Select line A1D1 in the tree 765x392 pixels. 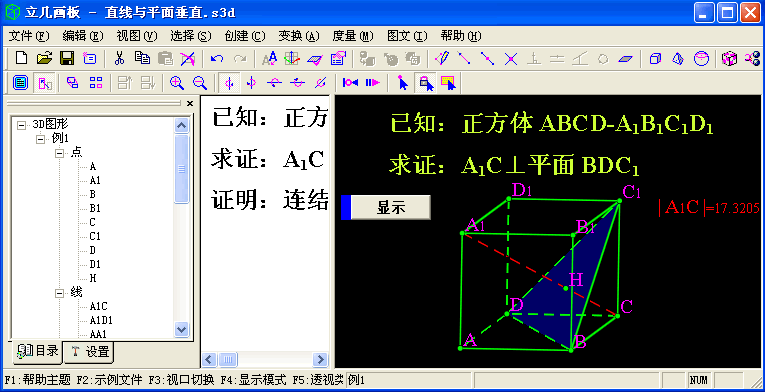[x=101, y=320]
